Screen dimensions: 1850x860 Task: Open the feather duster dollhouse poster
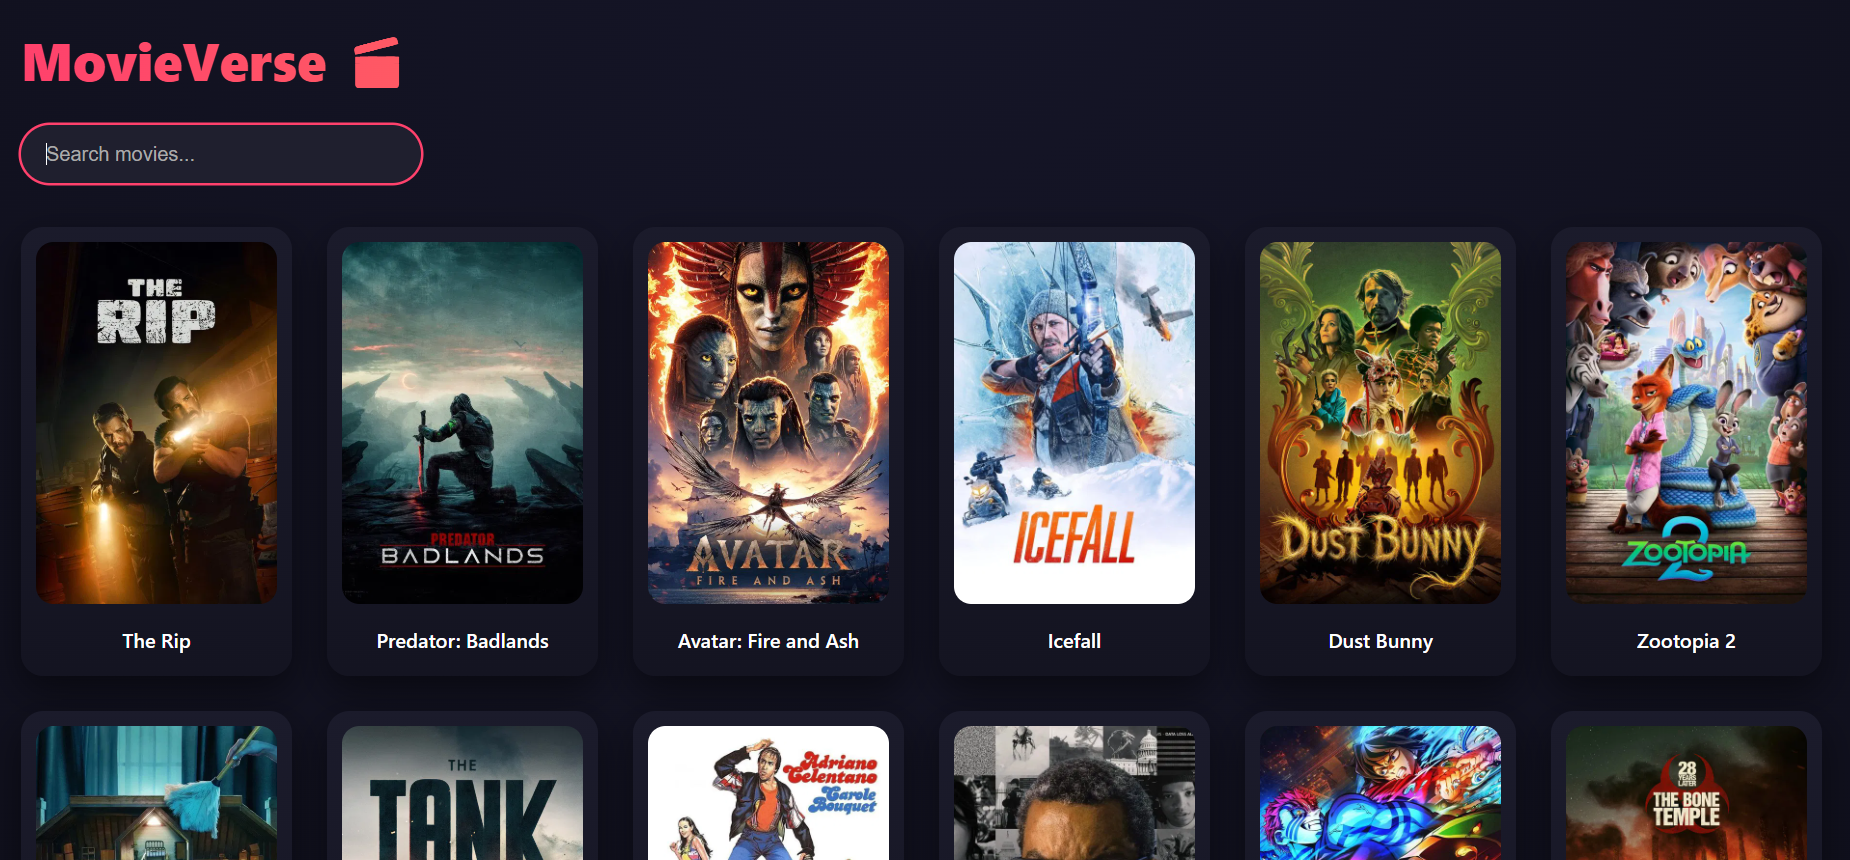(156, 794)
